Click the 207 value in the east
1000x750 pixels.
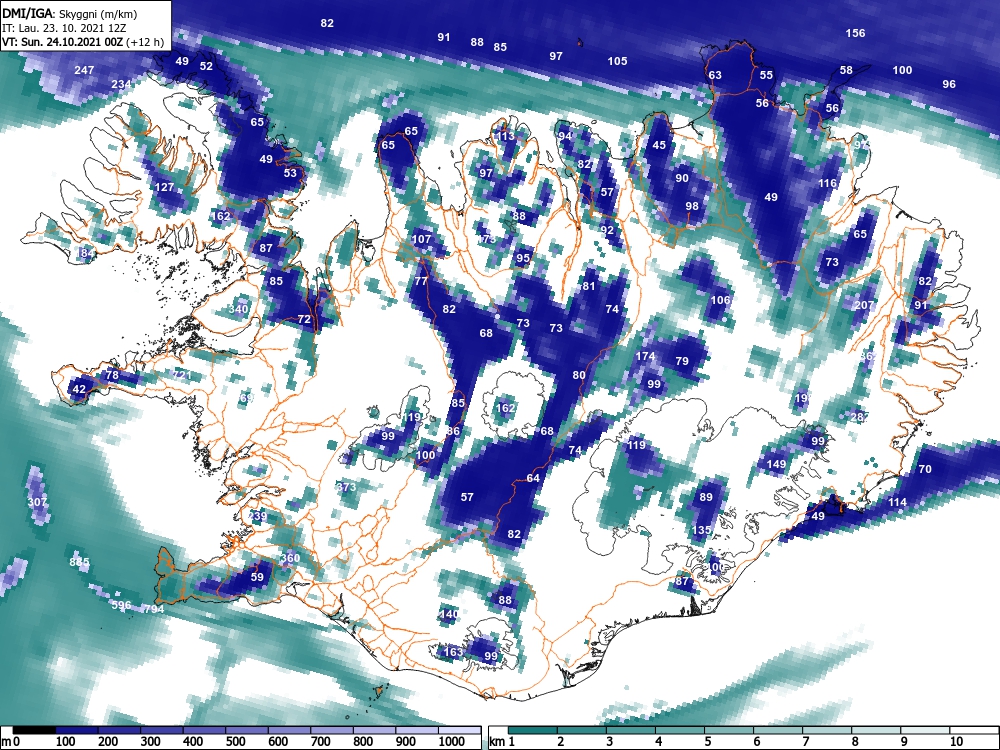[864, 305]
